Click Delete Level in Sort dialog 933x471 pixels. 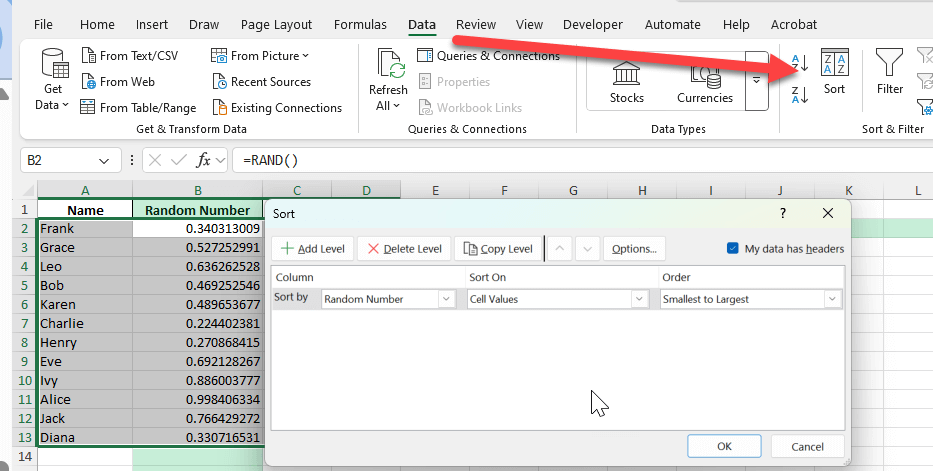coord(404,249)
